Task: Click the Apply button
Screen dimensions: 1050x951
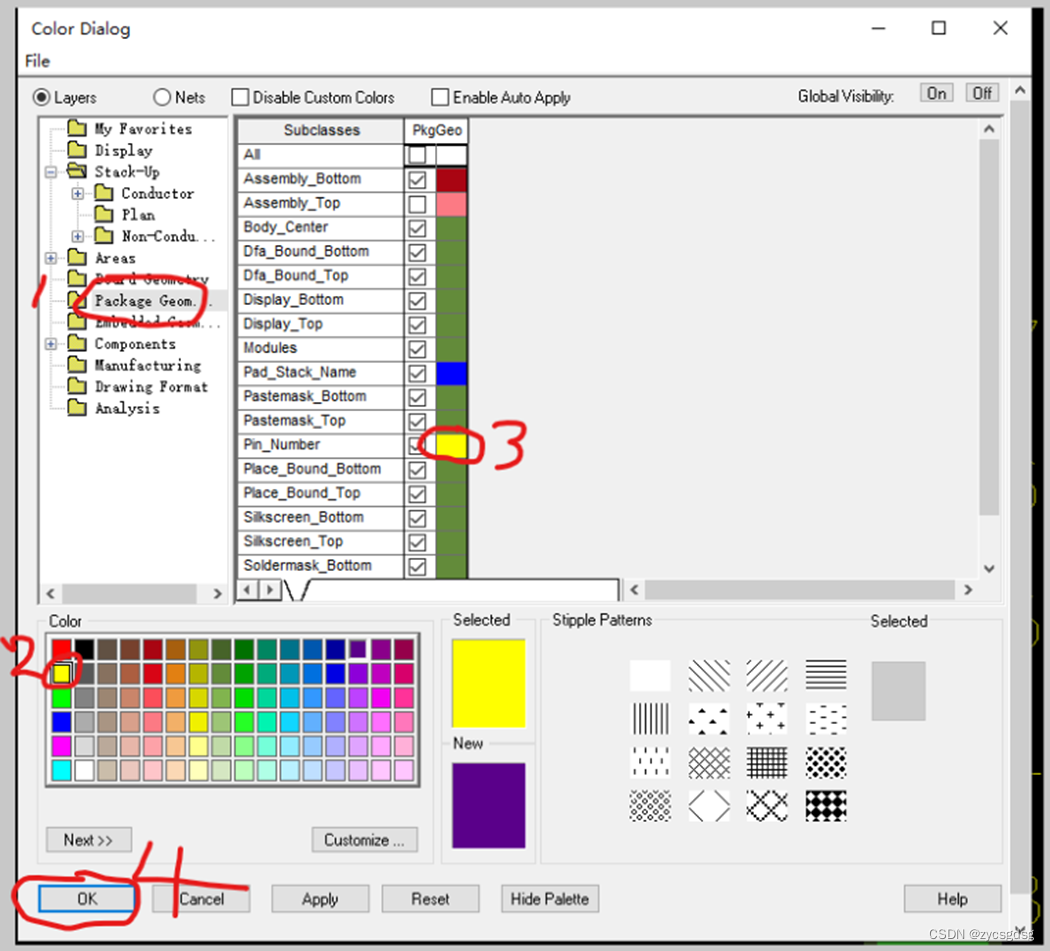Action: (320, 899)
